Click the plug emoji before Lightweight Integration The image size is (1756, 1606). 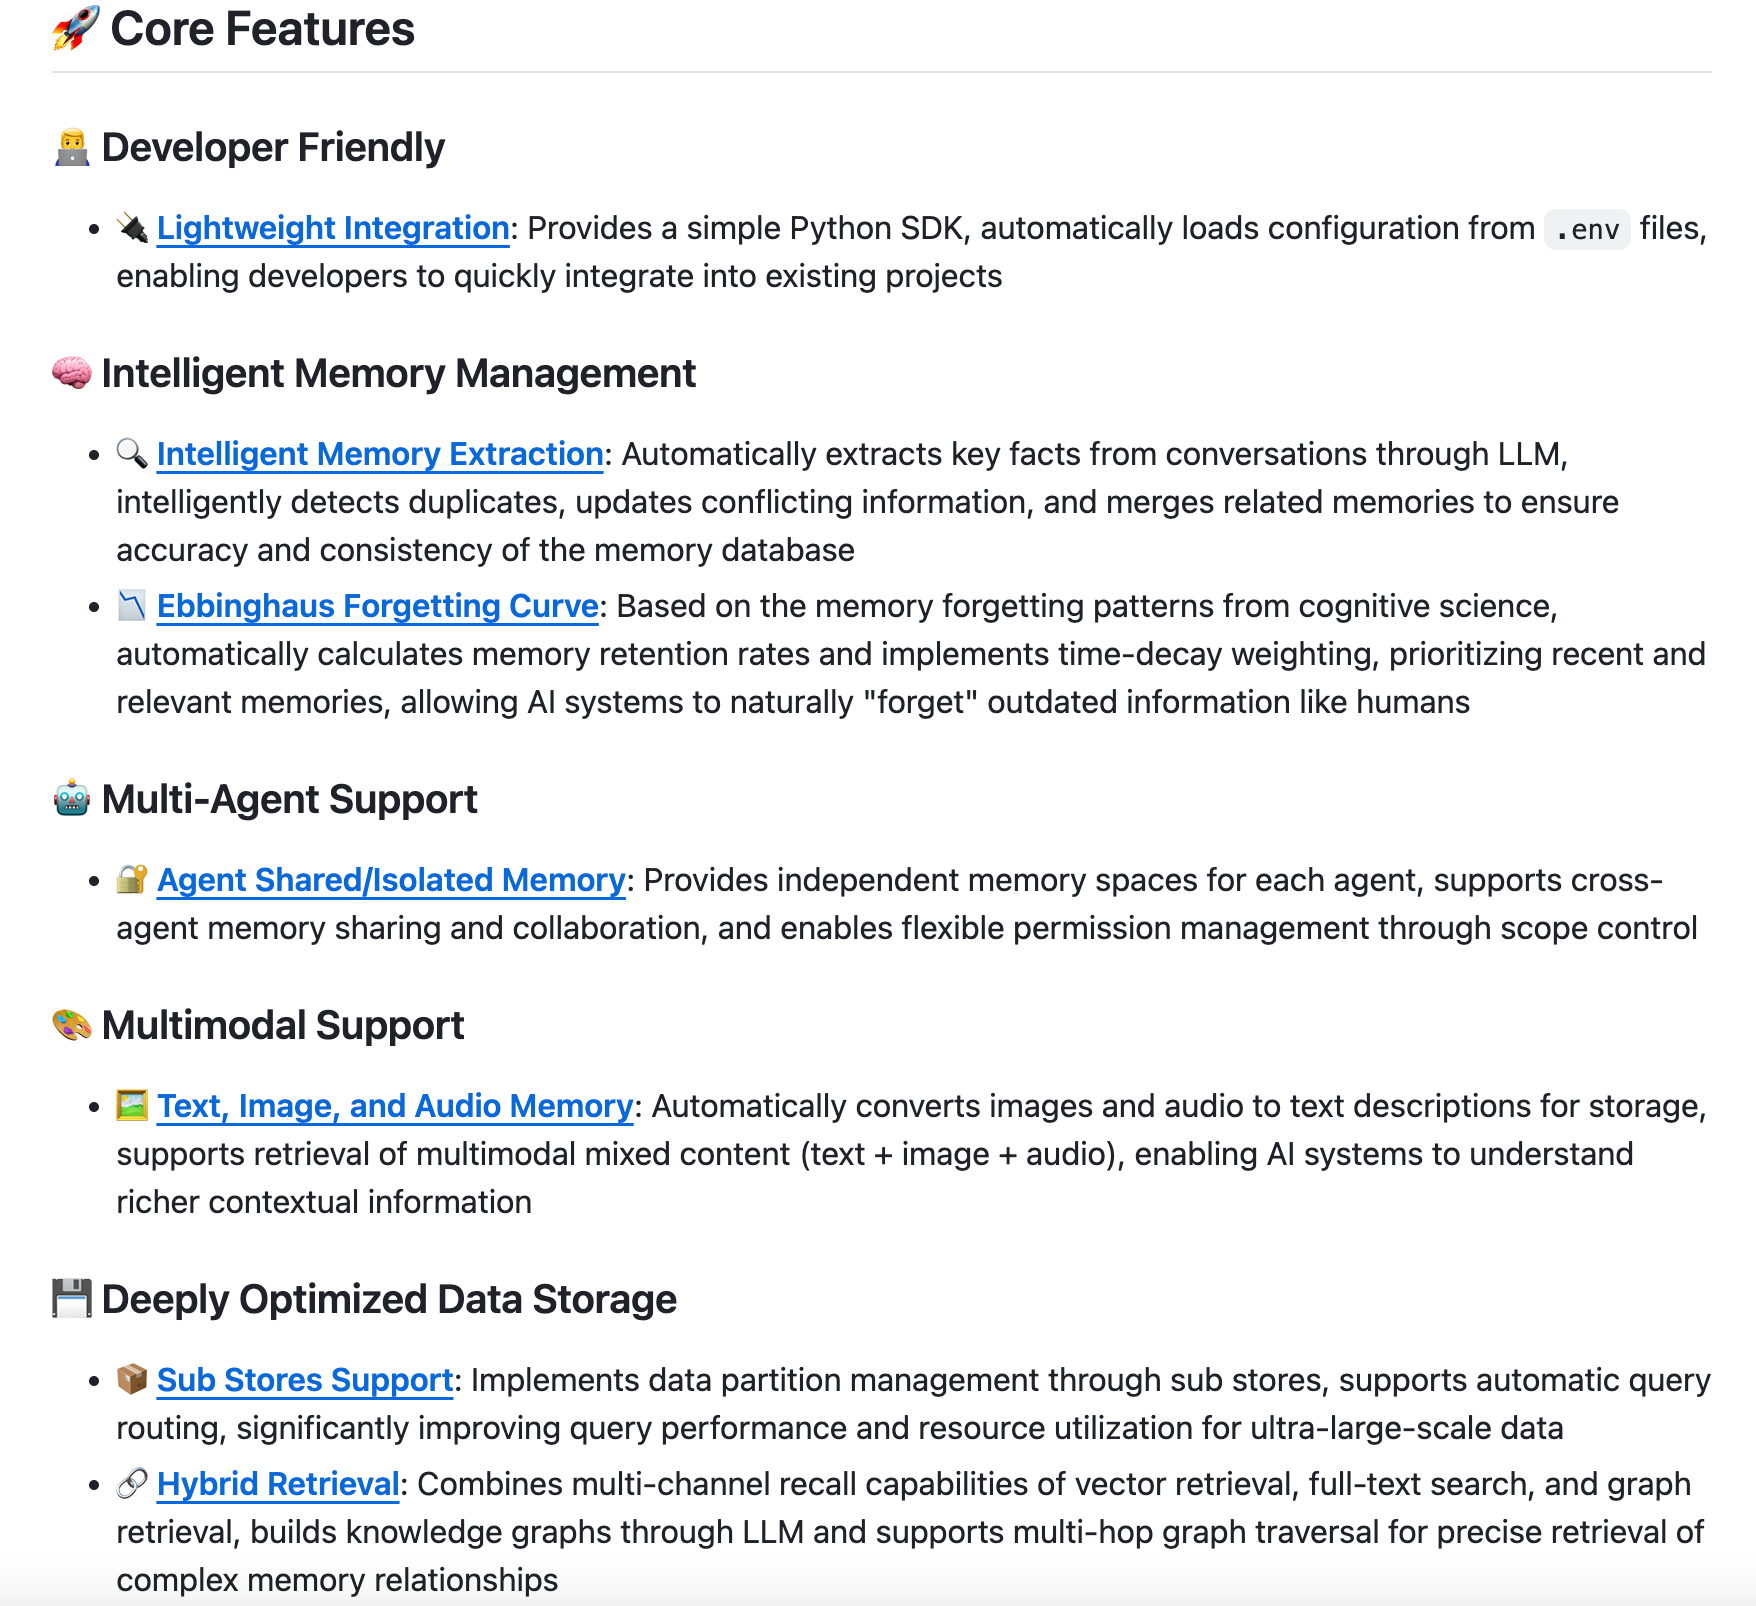(x=132, y=228)
